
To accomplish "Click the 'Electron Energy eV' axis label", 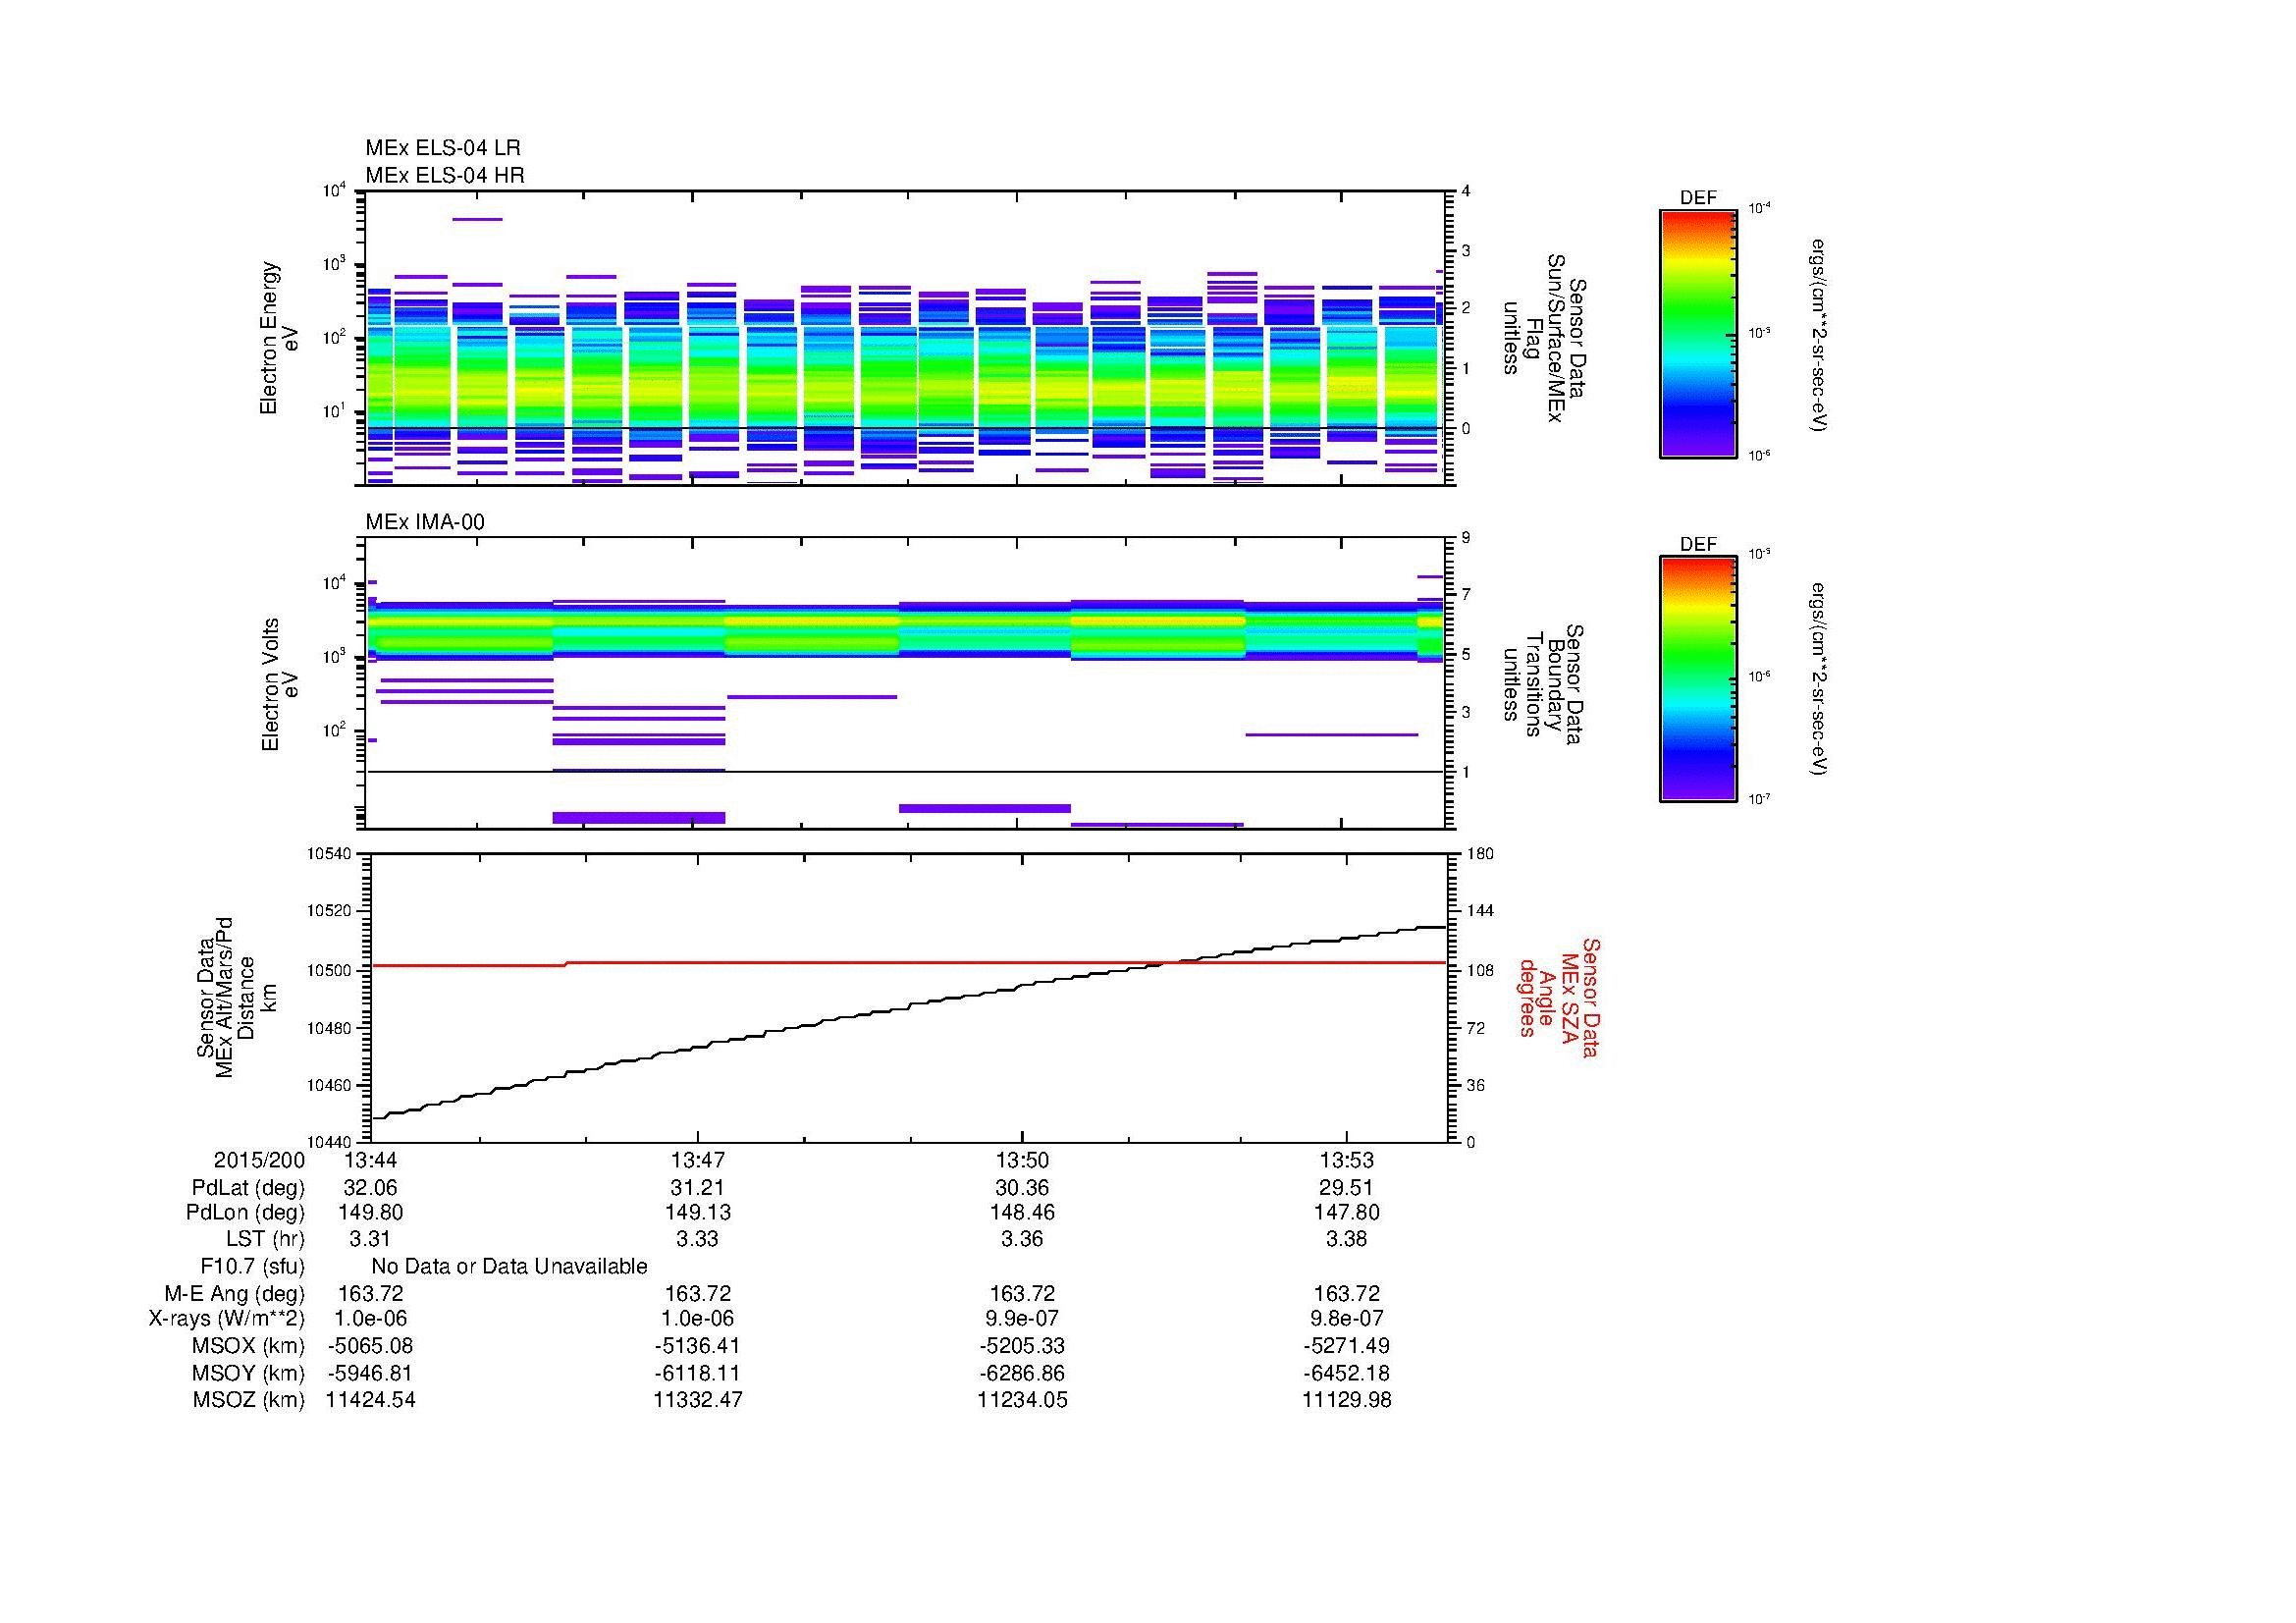I will pos(280,338).
